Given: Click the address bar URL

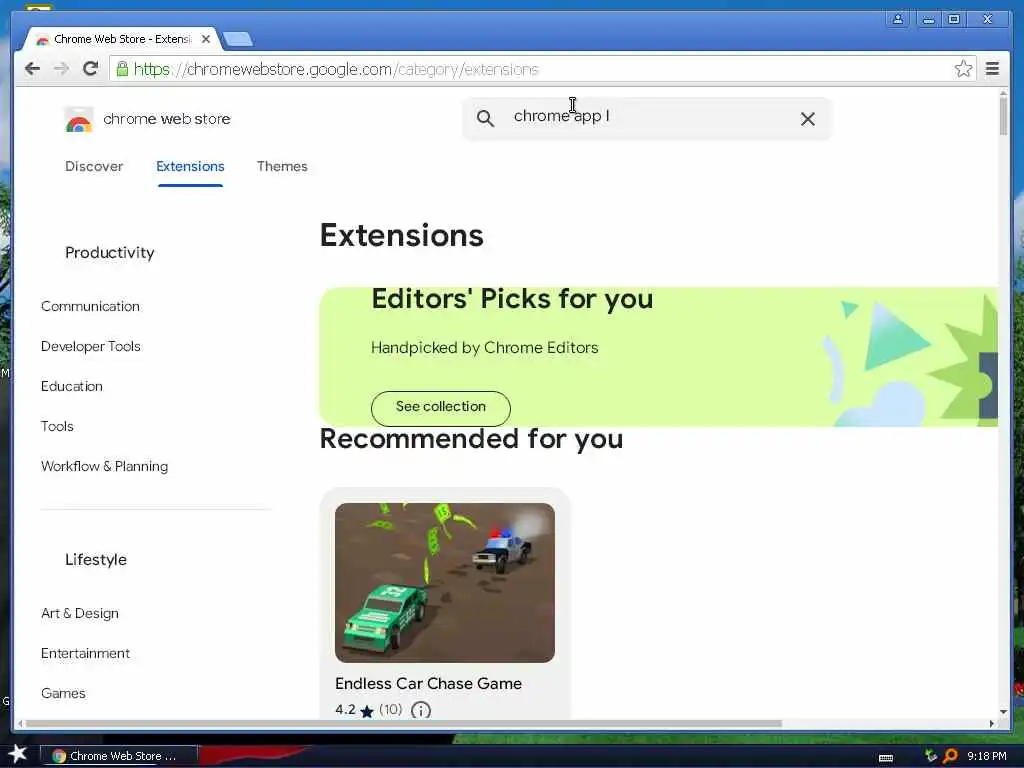Looking at the screenshot, I should (x=336, y=69).
